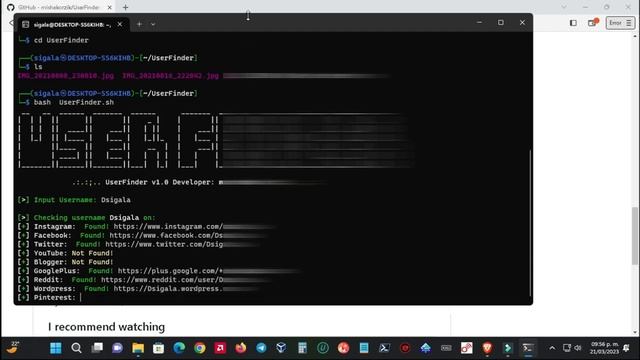Click the Pinterest prompt cursor line
The height and width of the screenshot is (360, 640).
point(49,298)
